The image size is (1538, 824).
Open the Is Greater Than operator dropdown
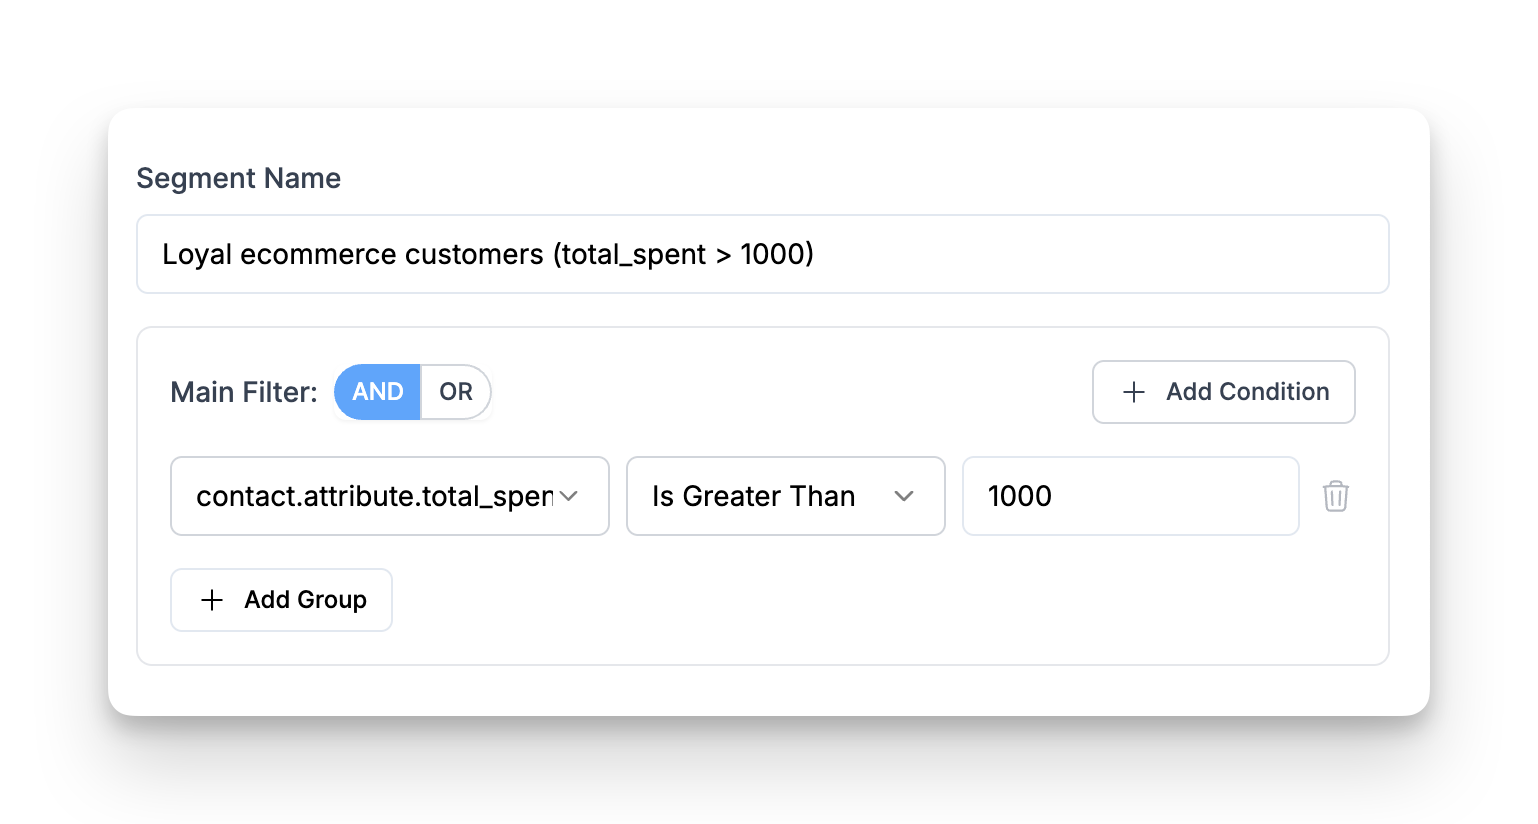pos(786,496)
